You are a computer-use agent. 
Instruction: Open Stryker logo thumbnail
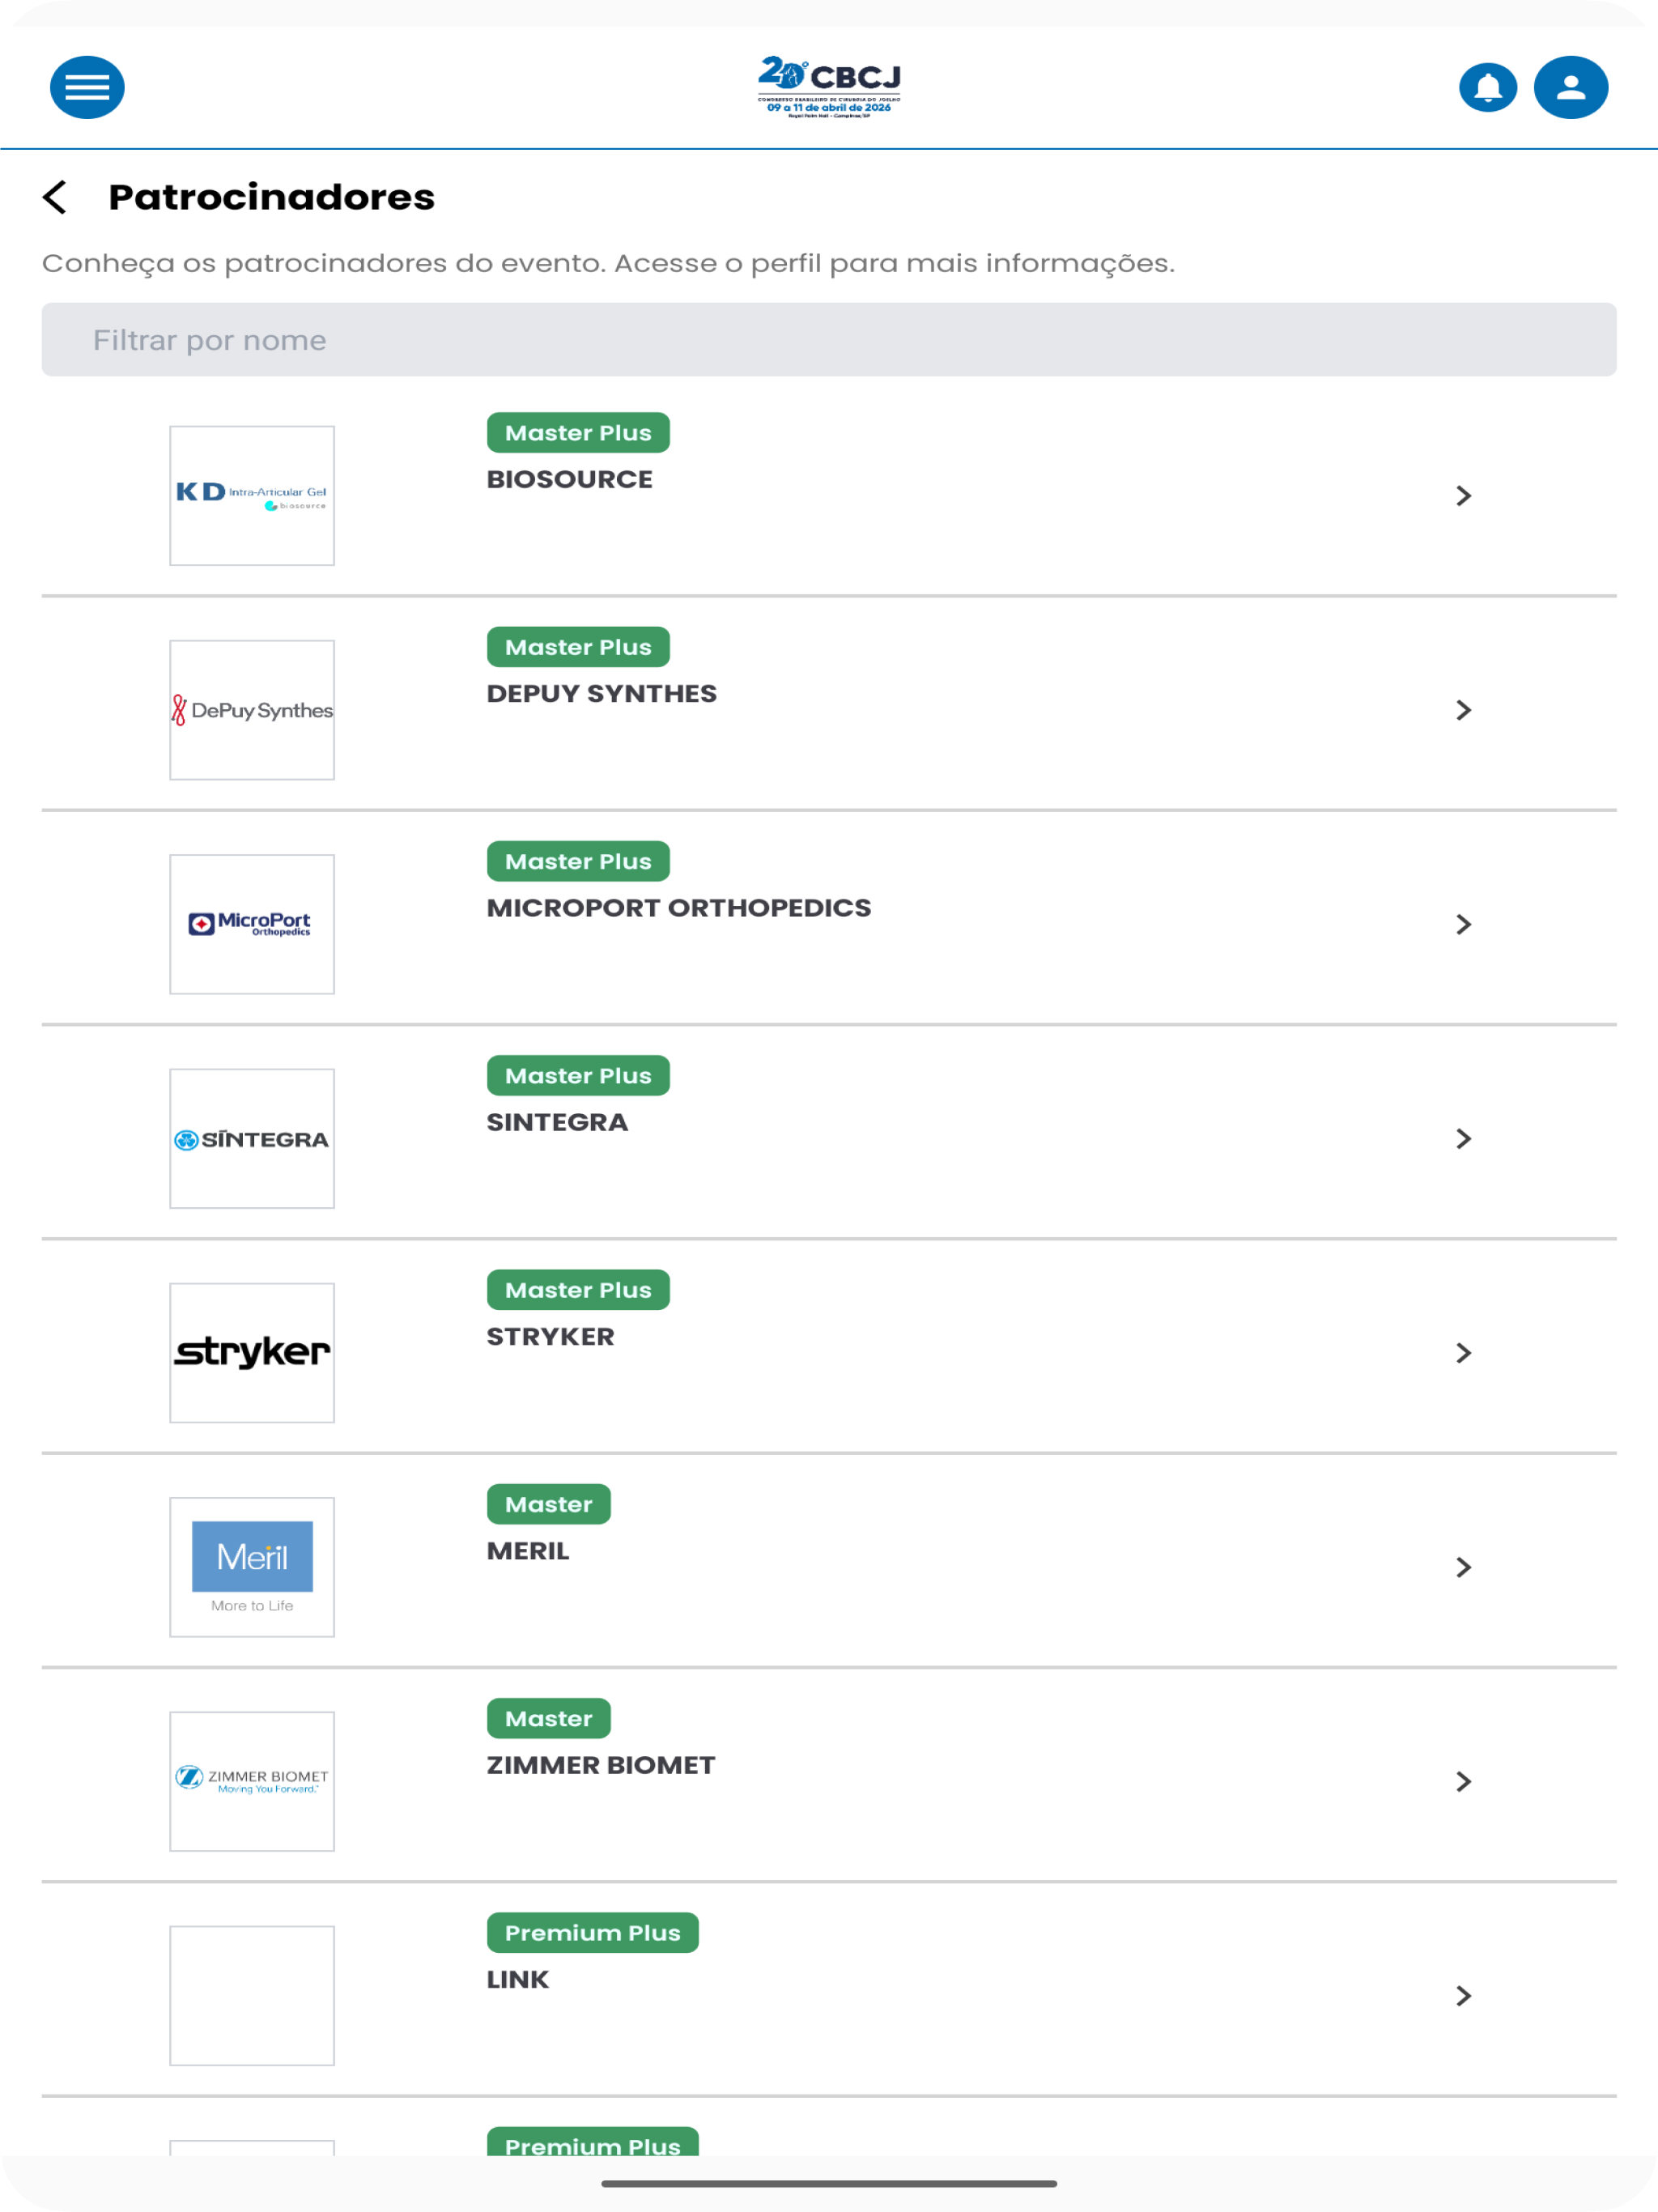[x=252, y=1353]
